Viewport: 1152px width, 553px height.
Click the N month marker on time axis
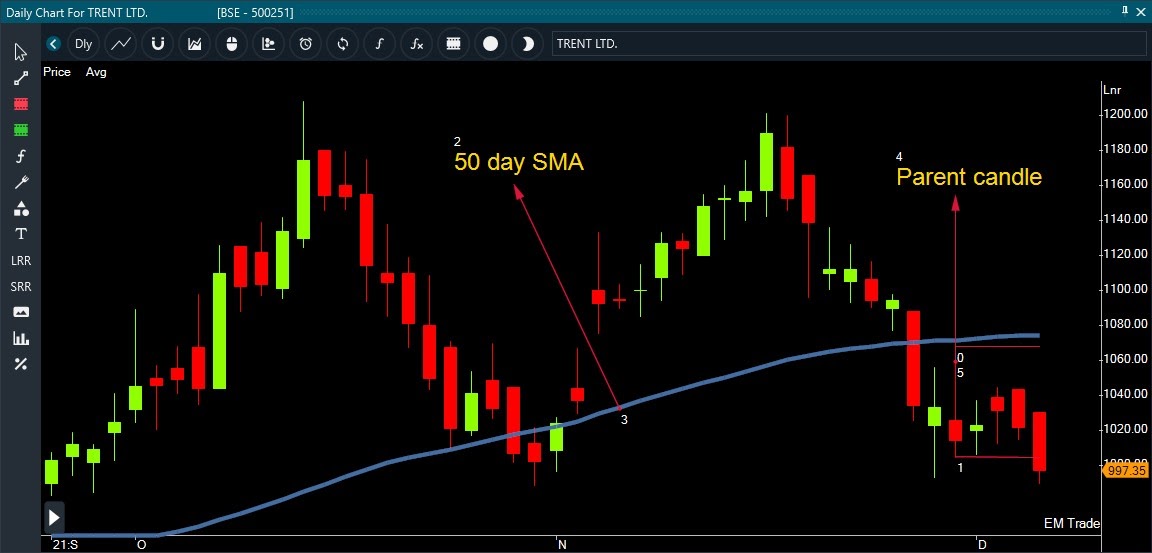coord(562,545)
